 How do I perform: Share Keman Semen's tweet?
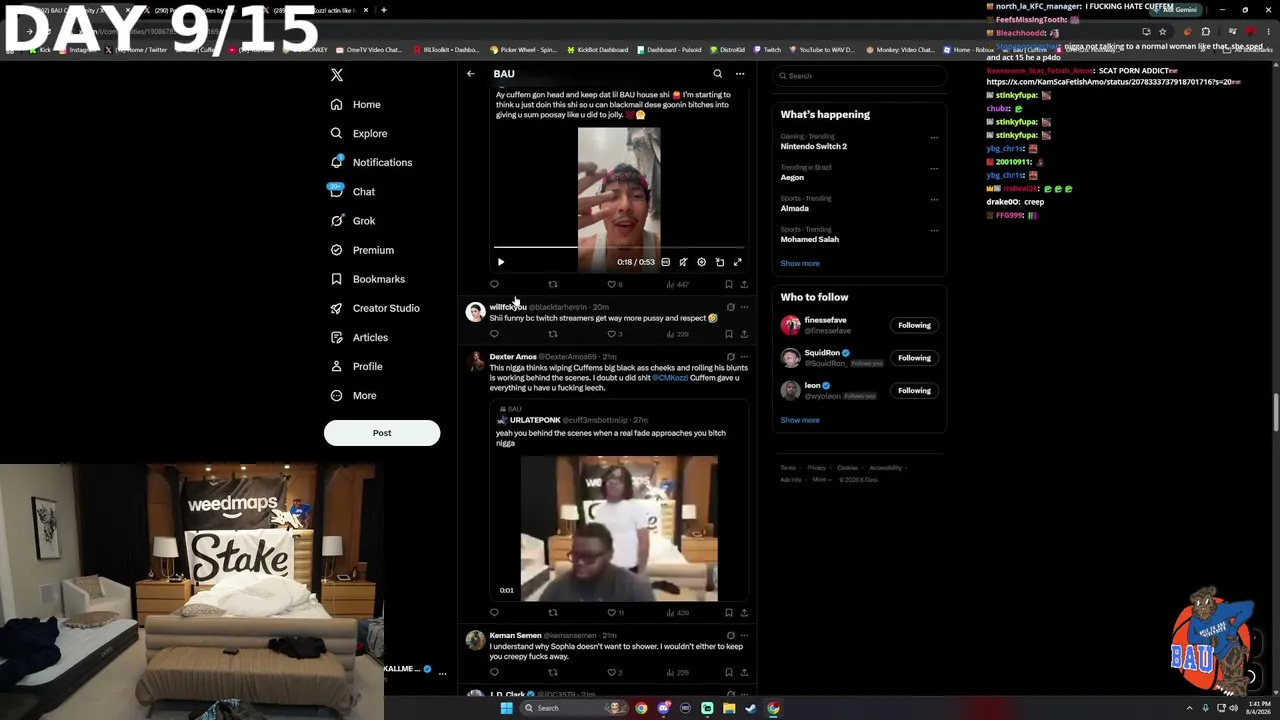coord(743,672)
